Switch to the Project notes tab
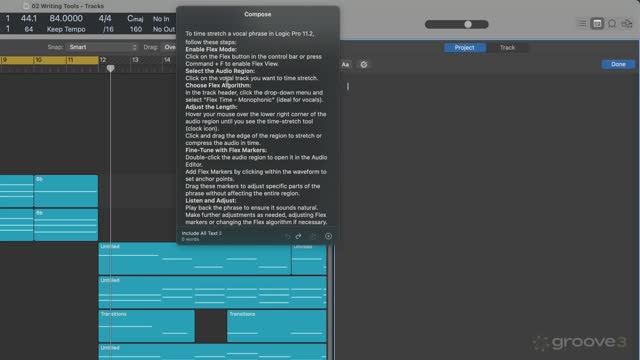Viewport: 640px width, 360px height. (x=464, y=48)
